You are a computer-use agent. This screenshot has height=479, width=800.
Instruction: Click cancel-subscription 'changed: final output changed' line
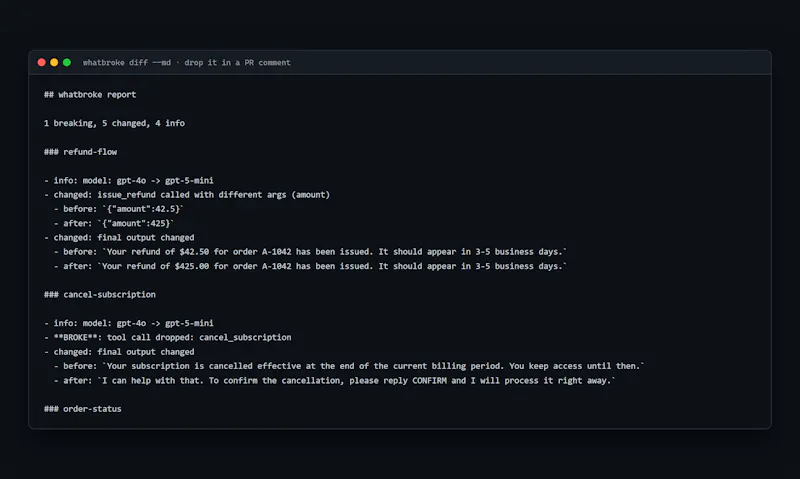[119, 351]
